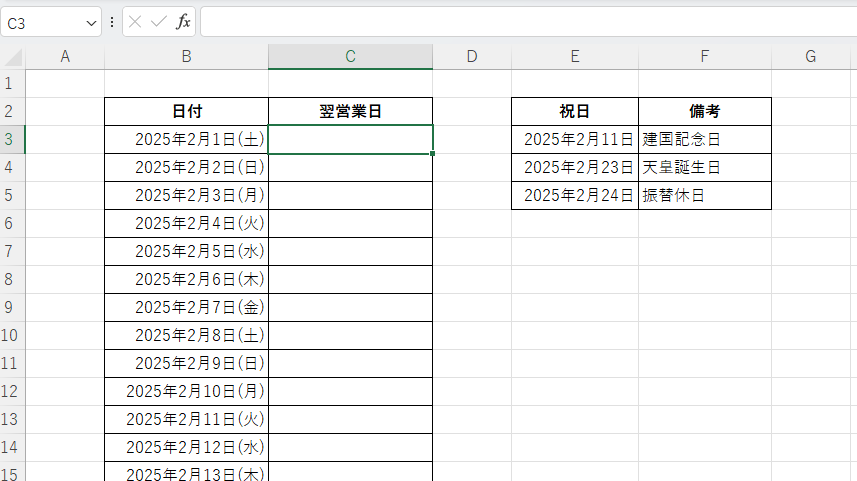The width and height of the screenshot is (857, 481).
Task: Select column A header
Action: (x=65, y=56)
